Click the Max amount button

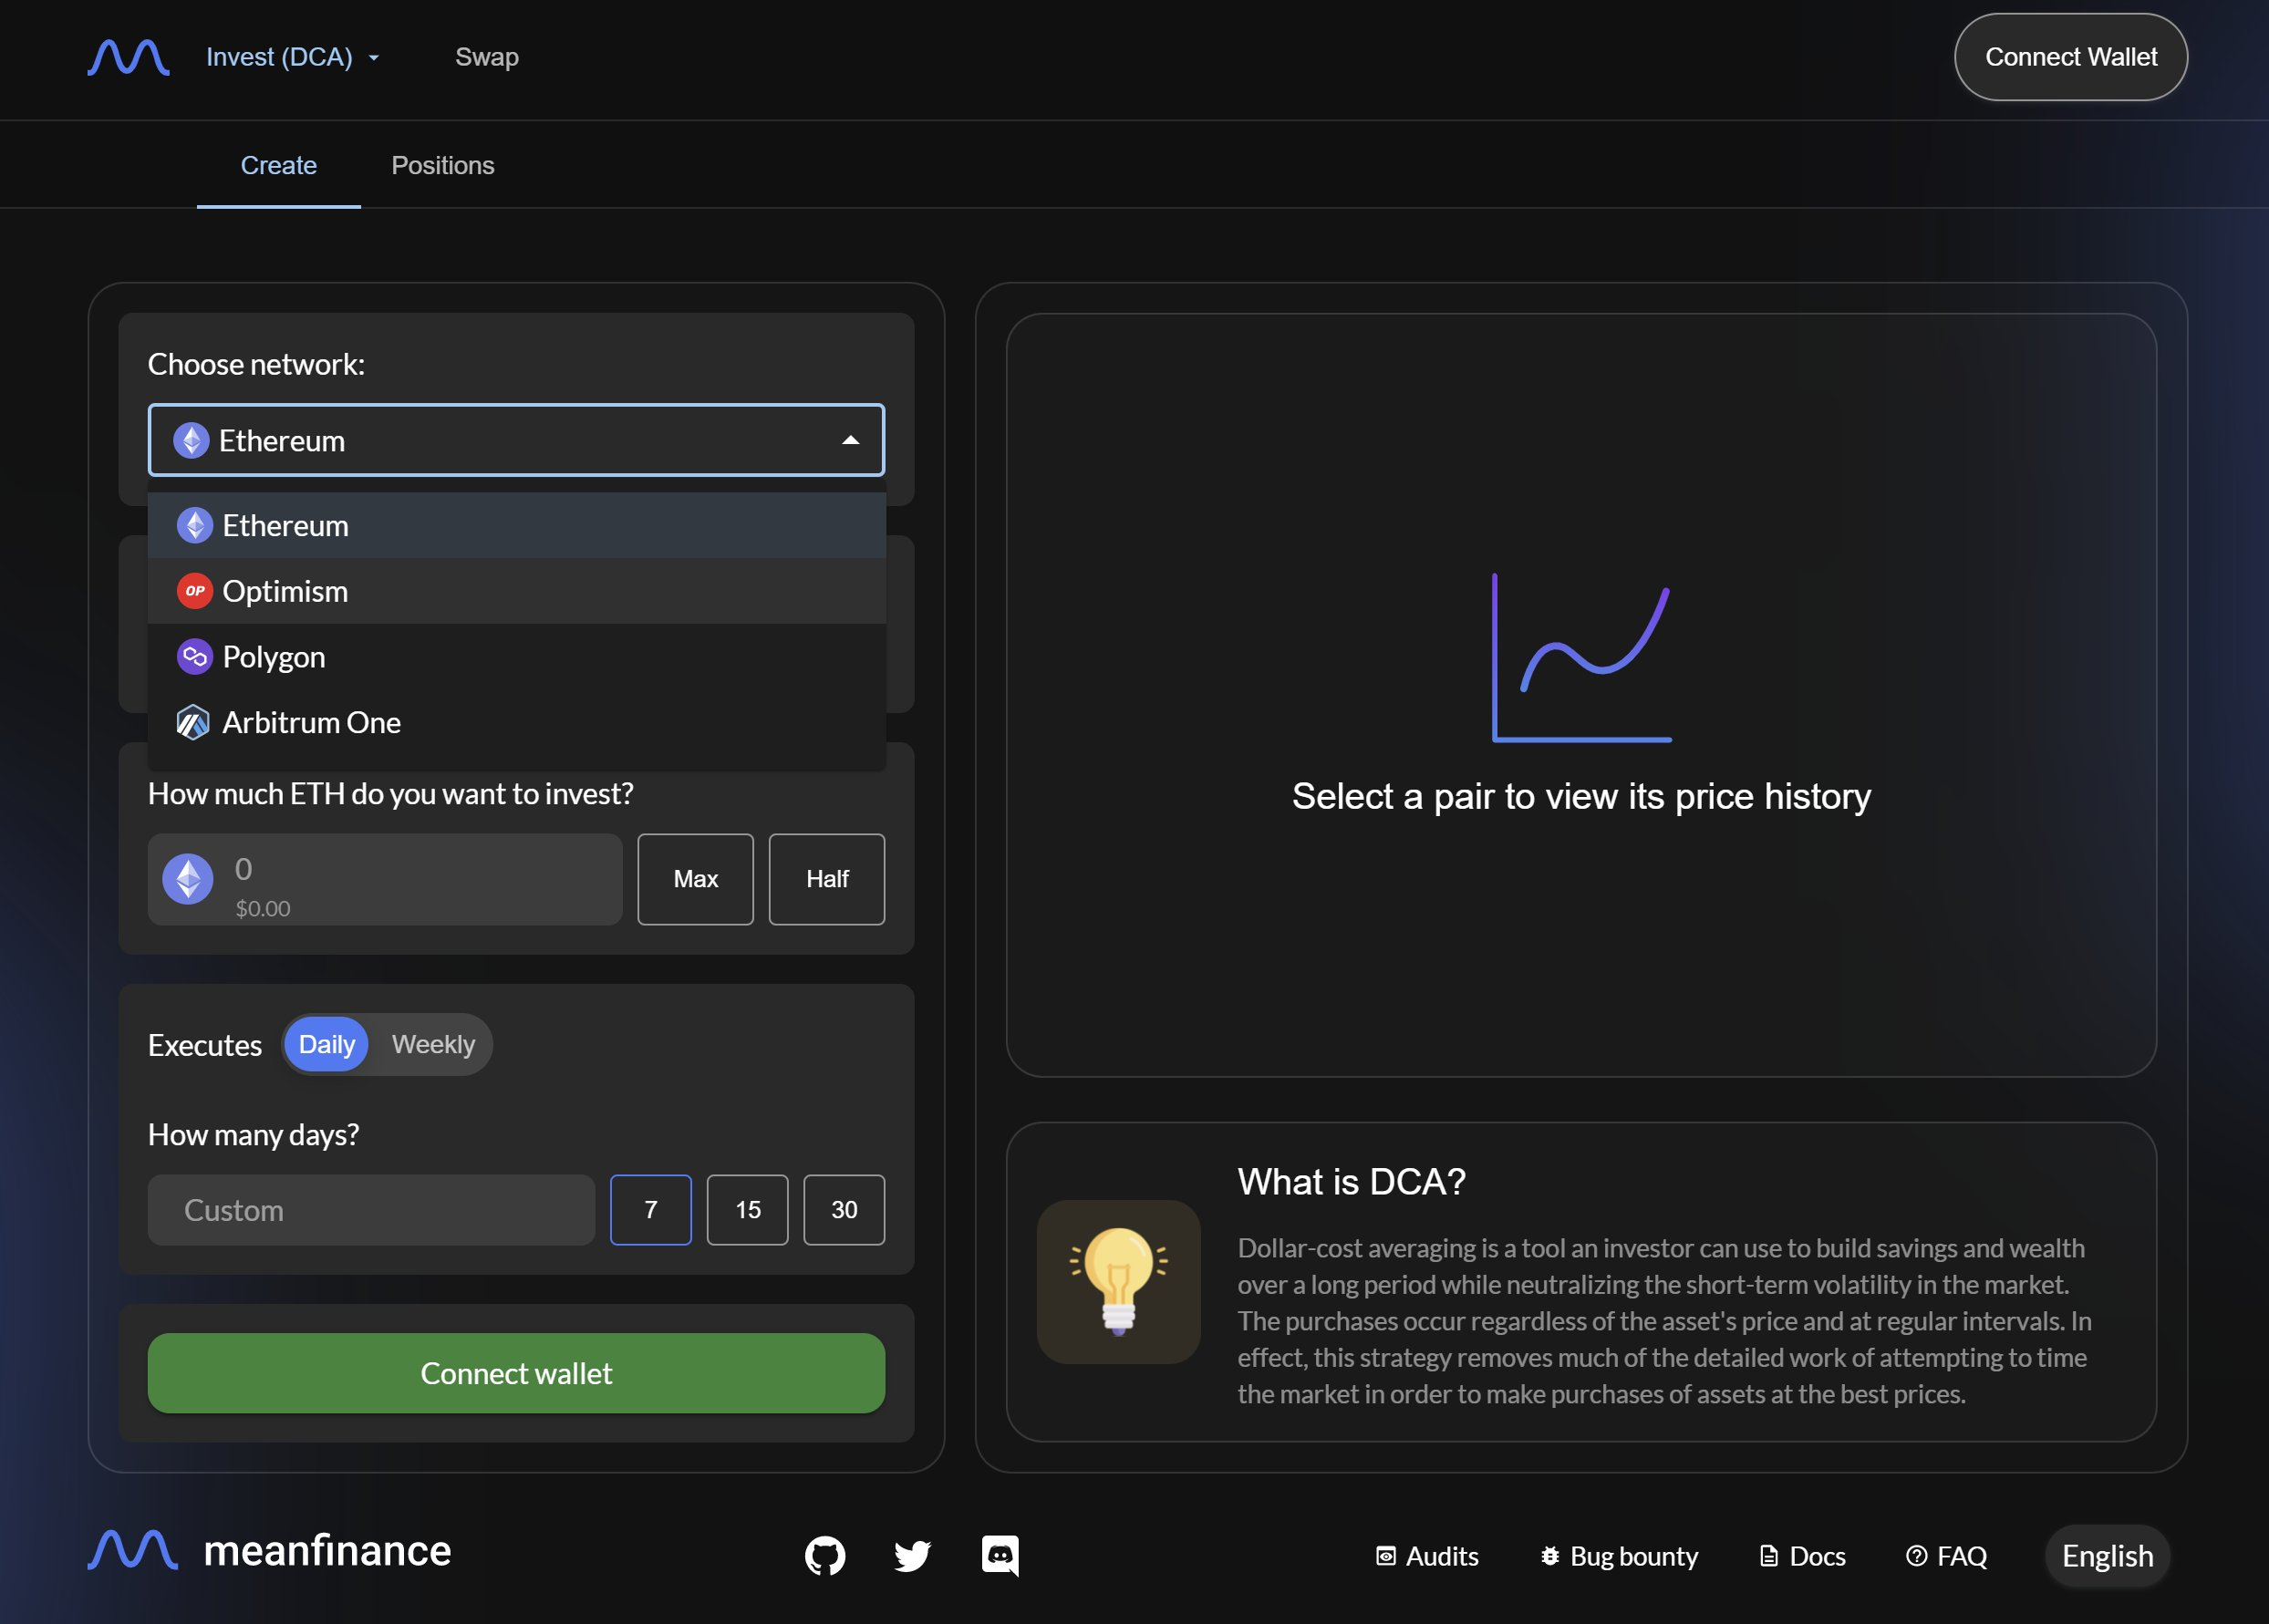[695, 879]
